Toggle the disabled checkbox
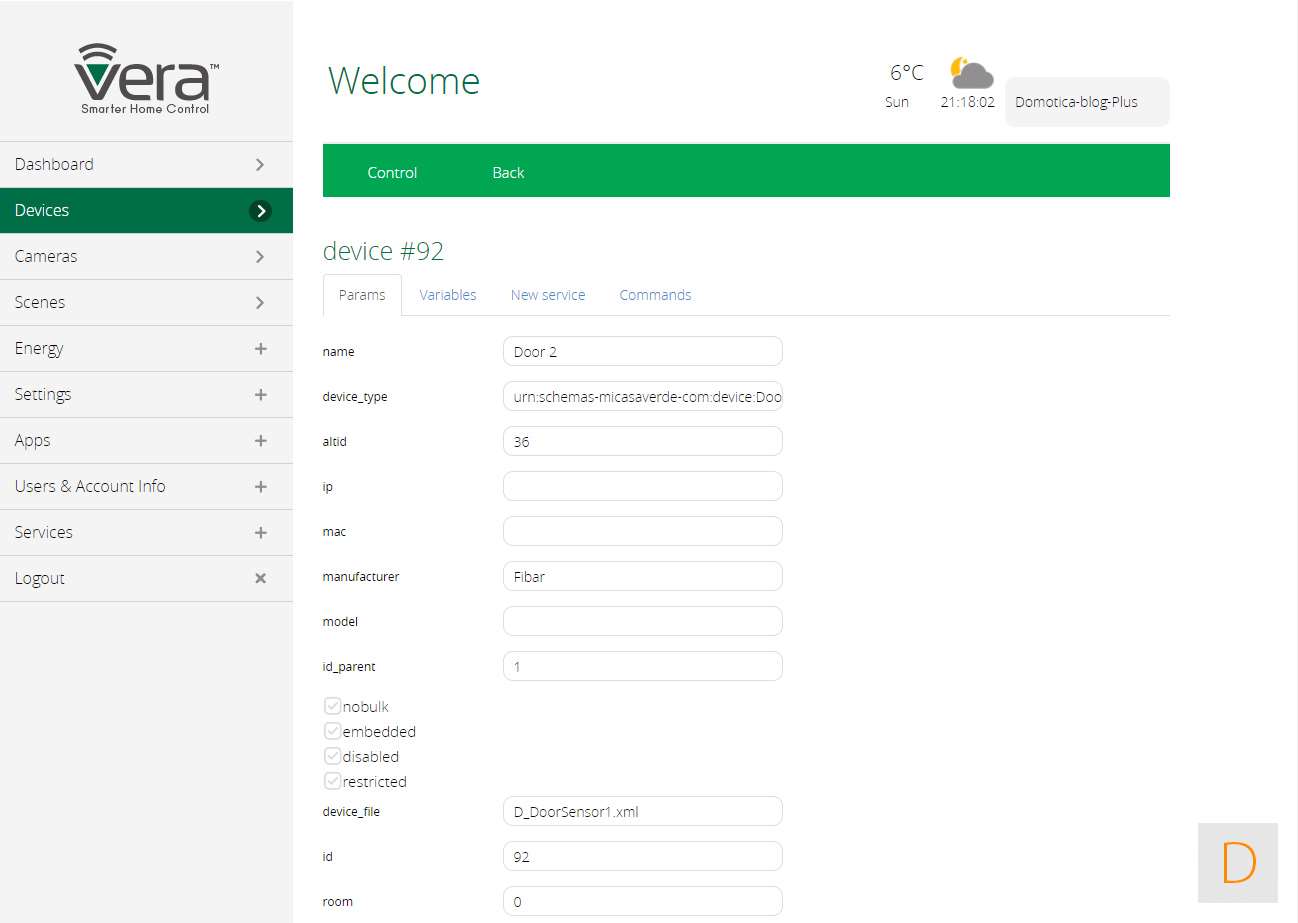Image resolution: width=1298 pixels, height=923 pixels. click(333, 756)
